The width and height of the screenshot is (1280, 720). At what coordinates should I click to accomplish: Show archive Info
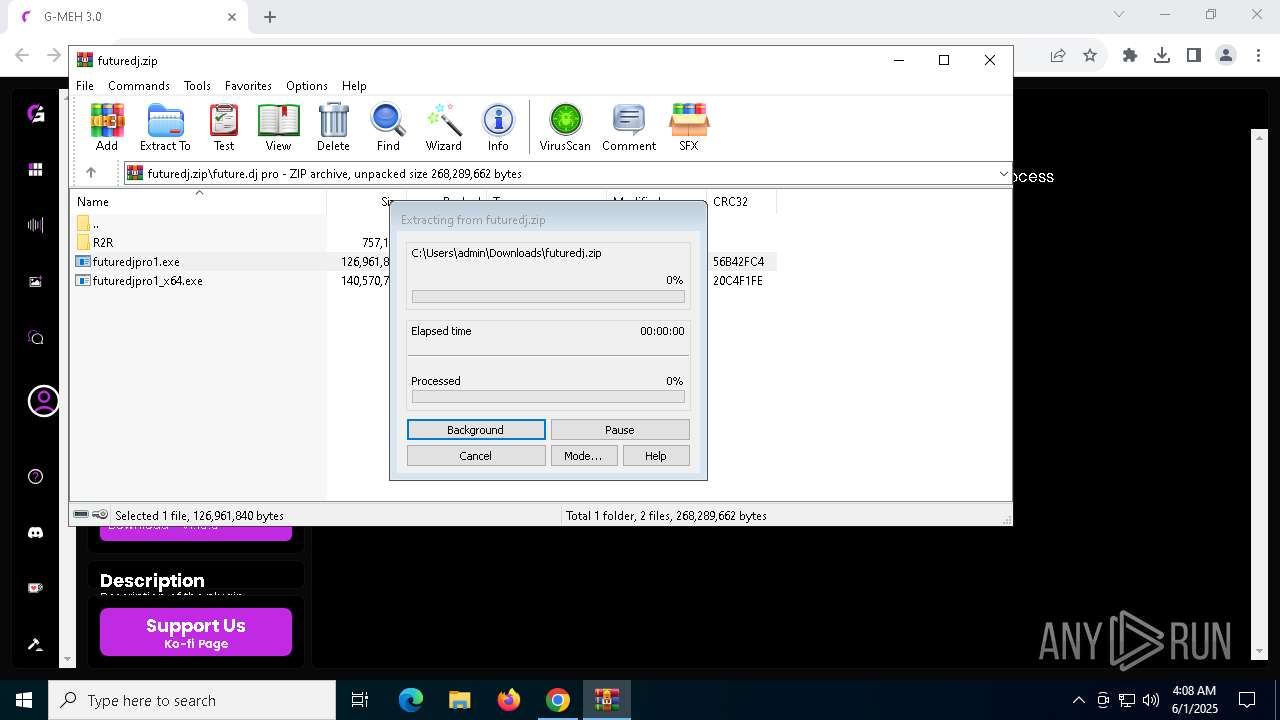click(x=498, y=127)
